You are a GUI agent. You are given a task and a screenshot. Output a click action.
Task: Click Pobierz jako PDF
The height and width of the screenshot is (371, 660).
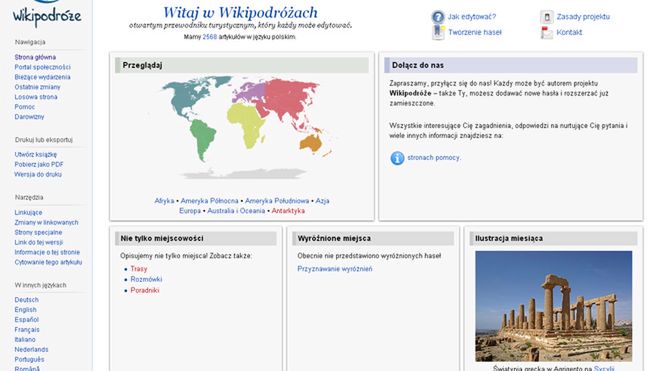pyautogui.click(x=39, y=165)
